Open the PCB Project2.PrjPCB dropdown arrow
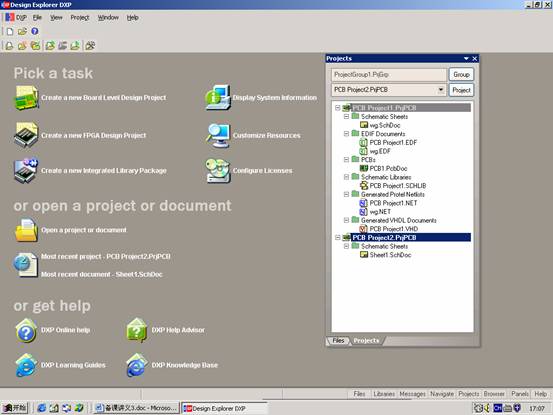This screenshot has height=415, width=553. click(x=441, y=90)
